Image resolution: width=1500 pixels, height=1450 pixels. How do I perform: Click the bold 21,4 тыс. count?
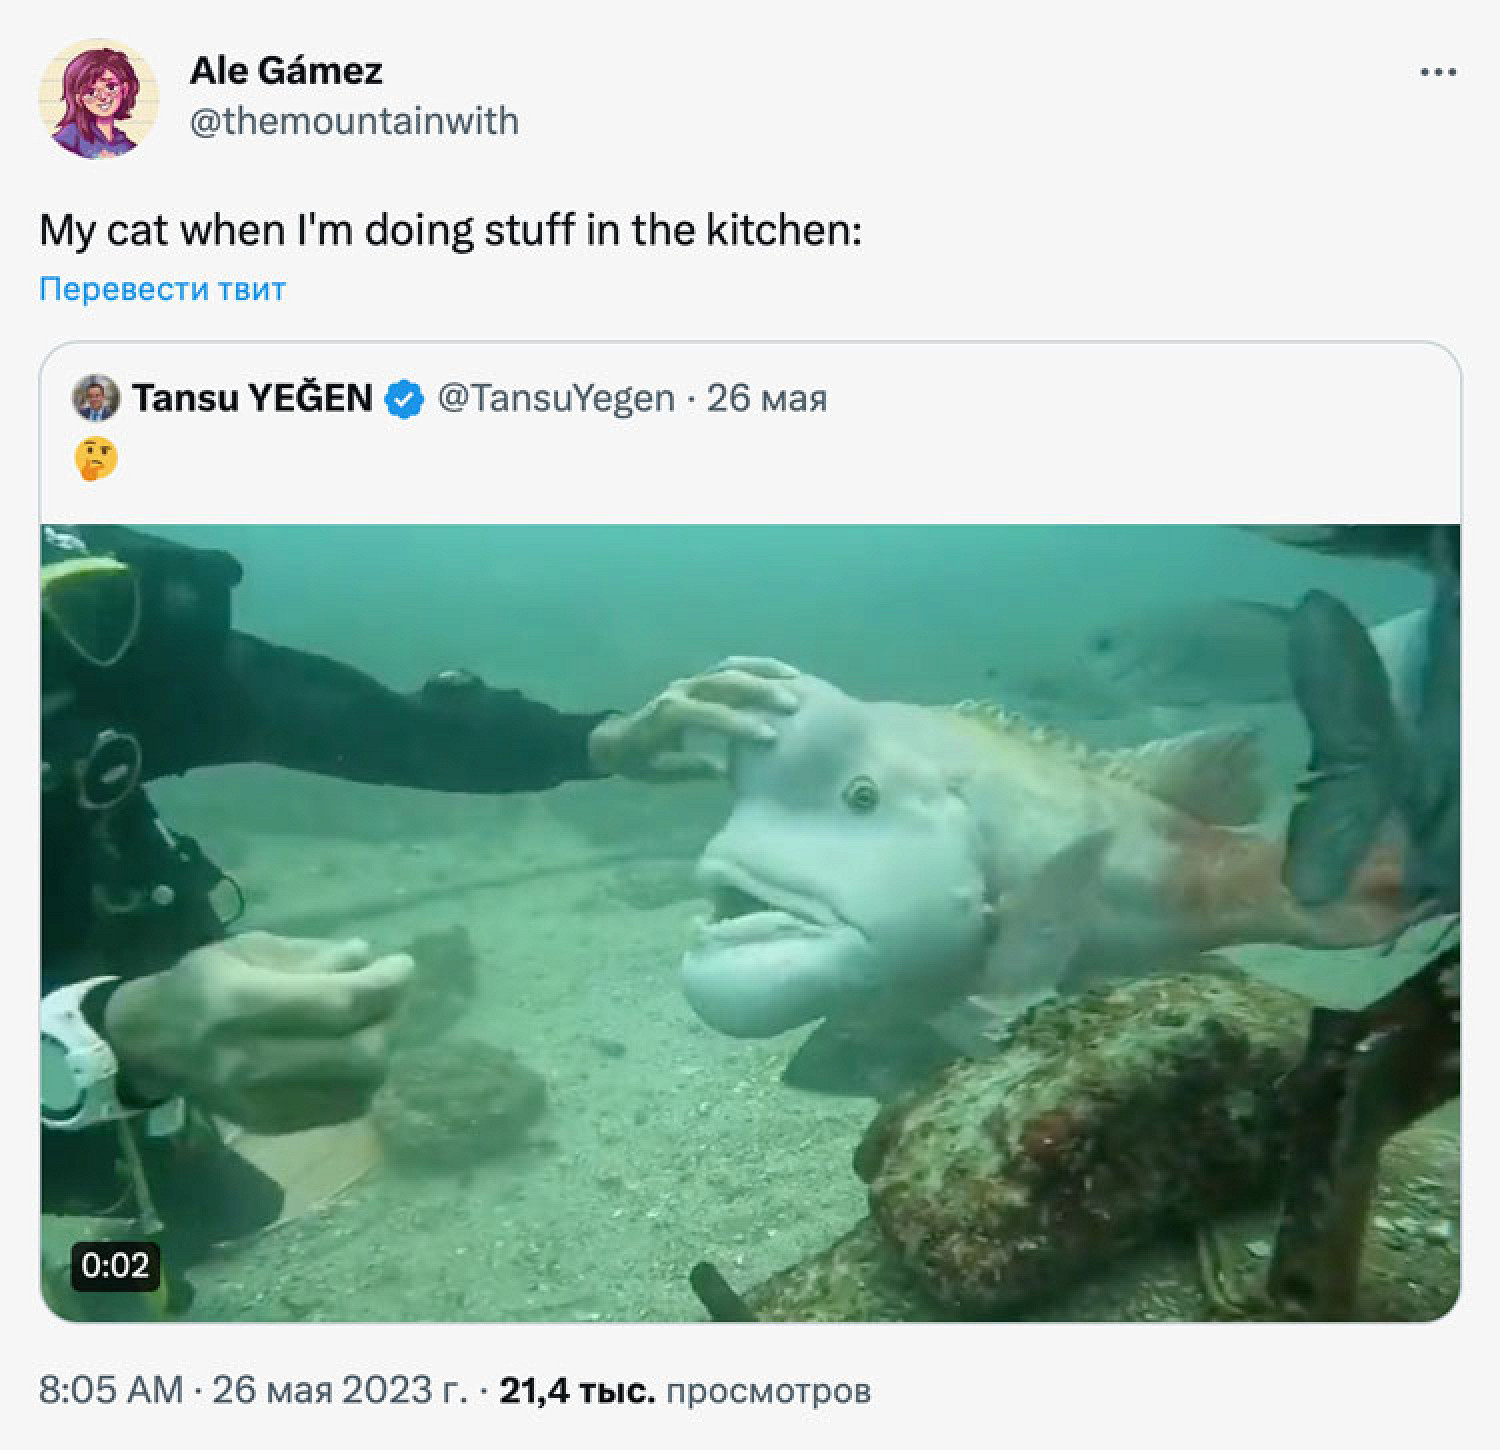click(577, 1390)
